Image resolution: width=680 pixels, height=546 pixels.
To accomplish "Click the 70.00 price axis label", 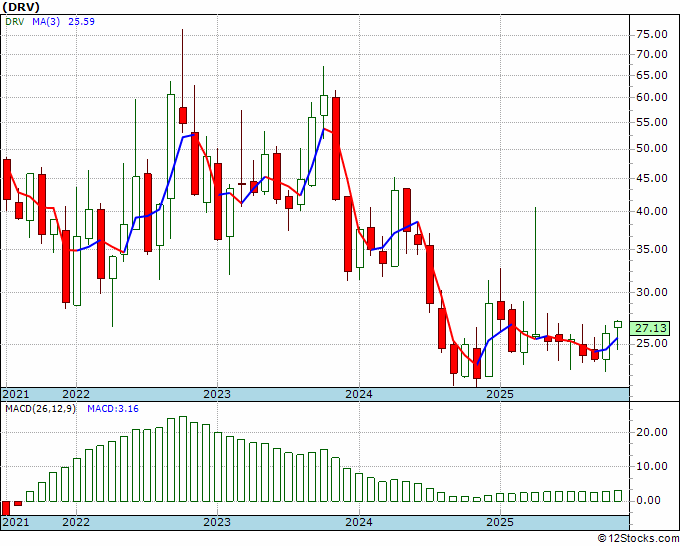I will coord(652,54).
